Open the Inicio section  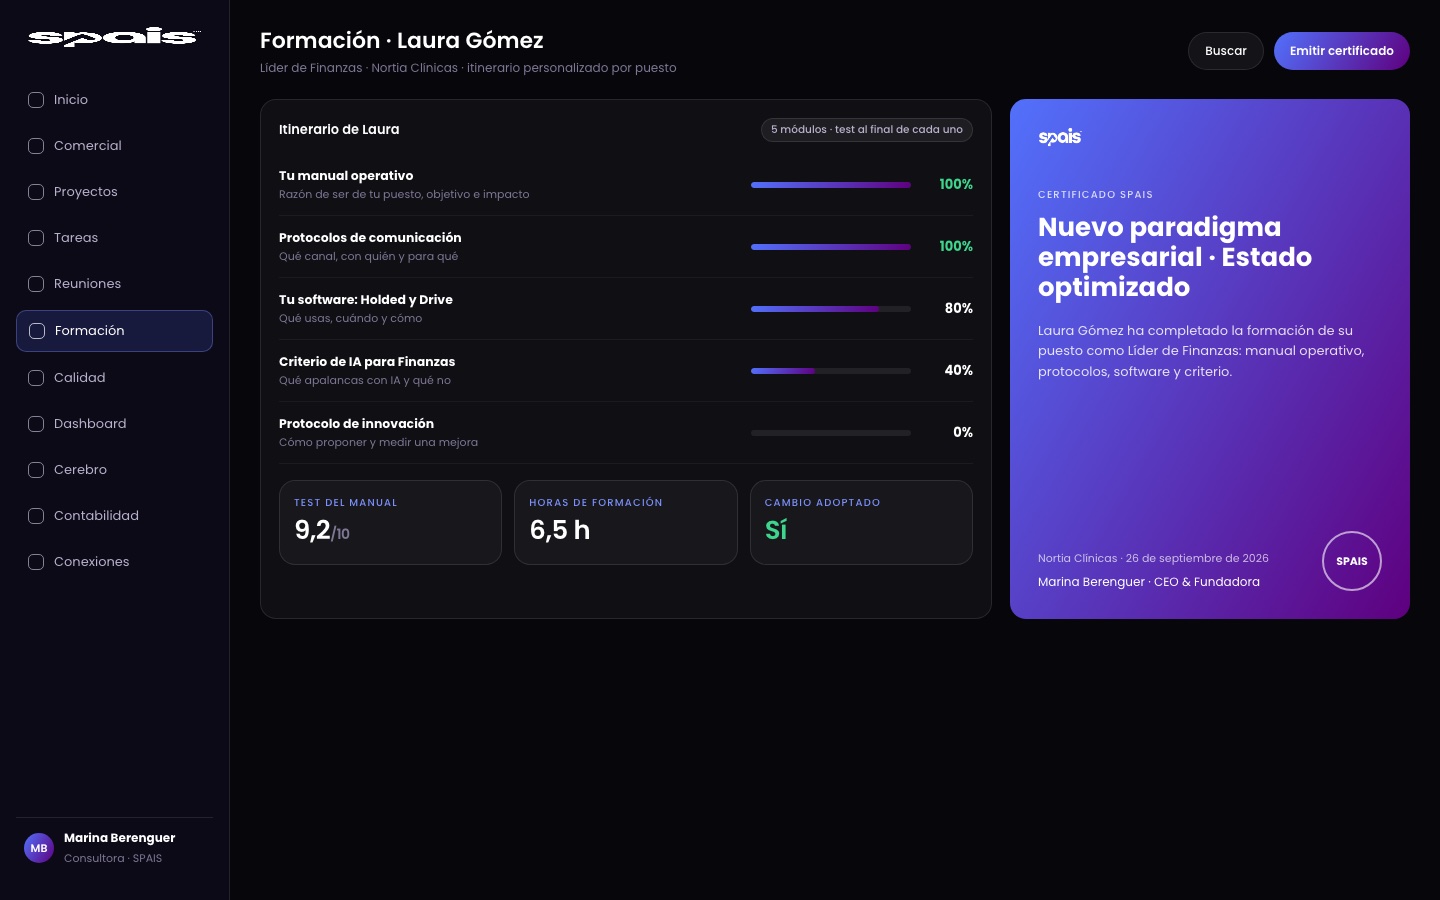point(114,100)
